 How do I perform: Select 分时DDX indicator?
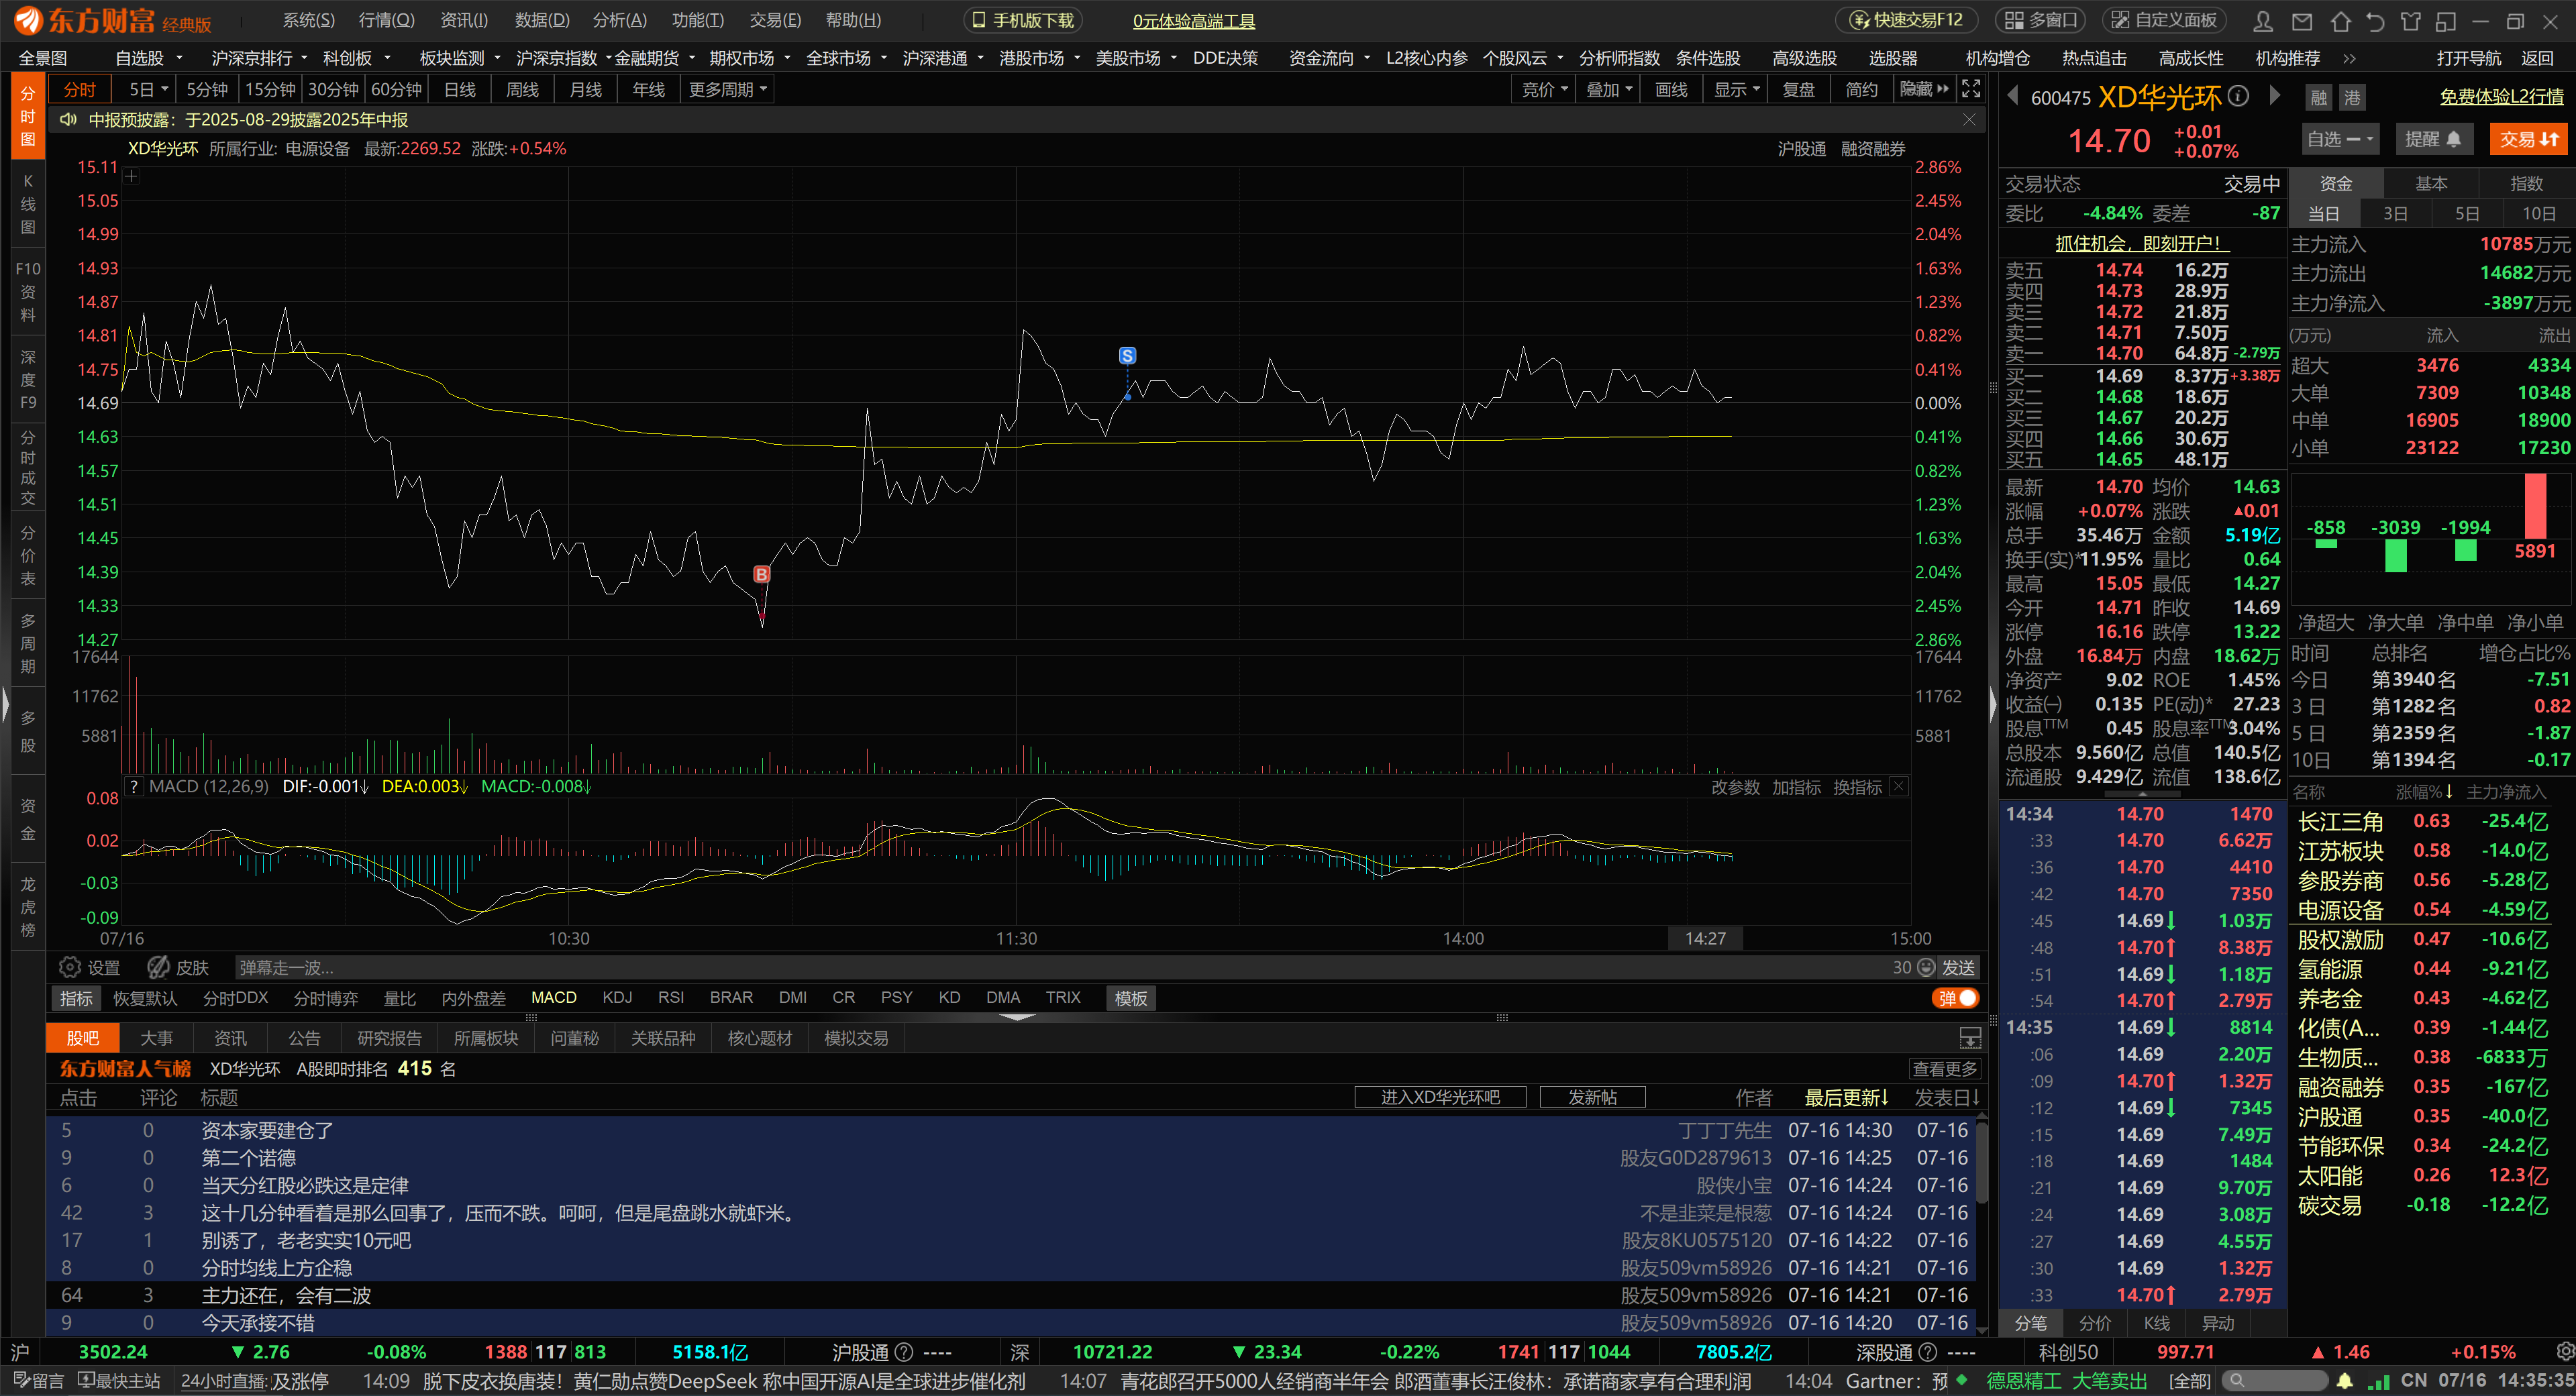[235, 998]
